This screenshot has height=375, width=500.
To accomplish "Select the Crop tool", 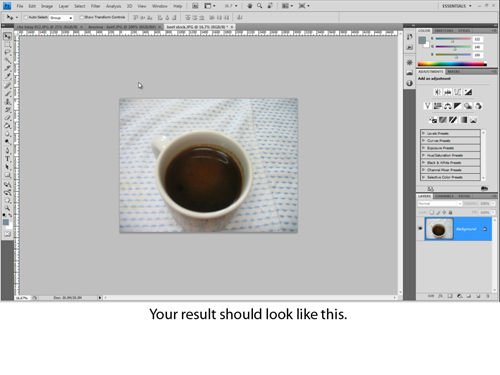I will coord(7,69).
